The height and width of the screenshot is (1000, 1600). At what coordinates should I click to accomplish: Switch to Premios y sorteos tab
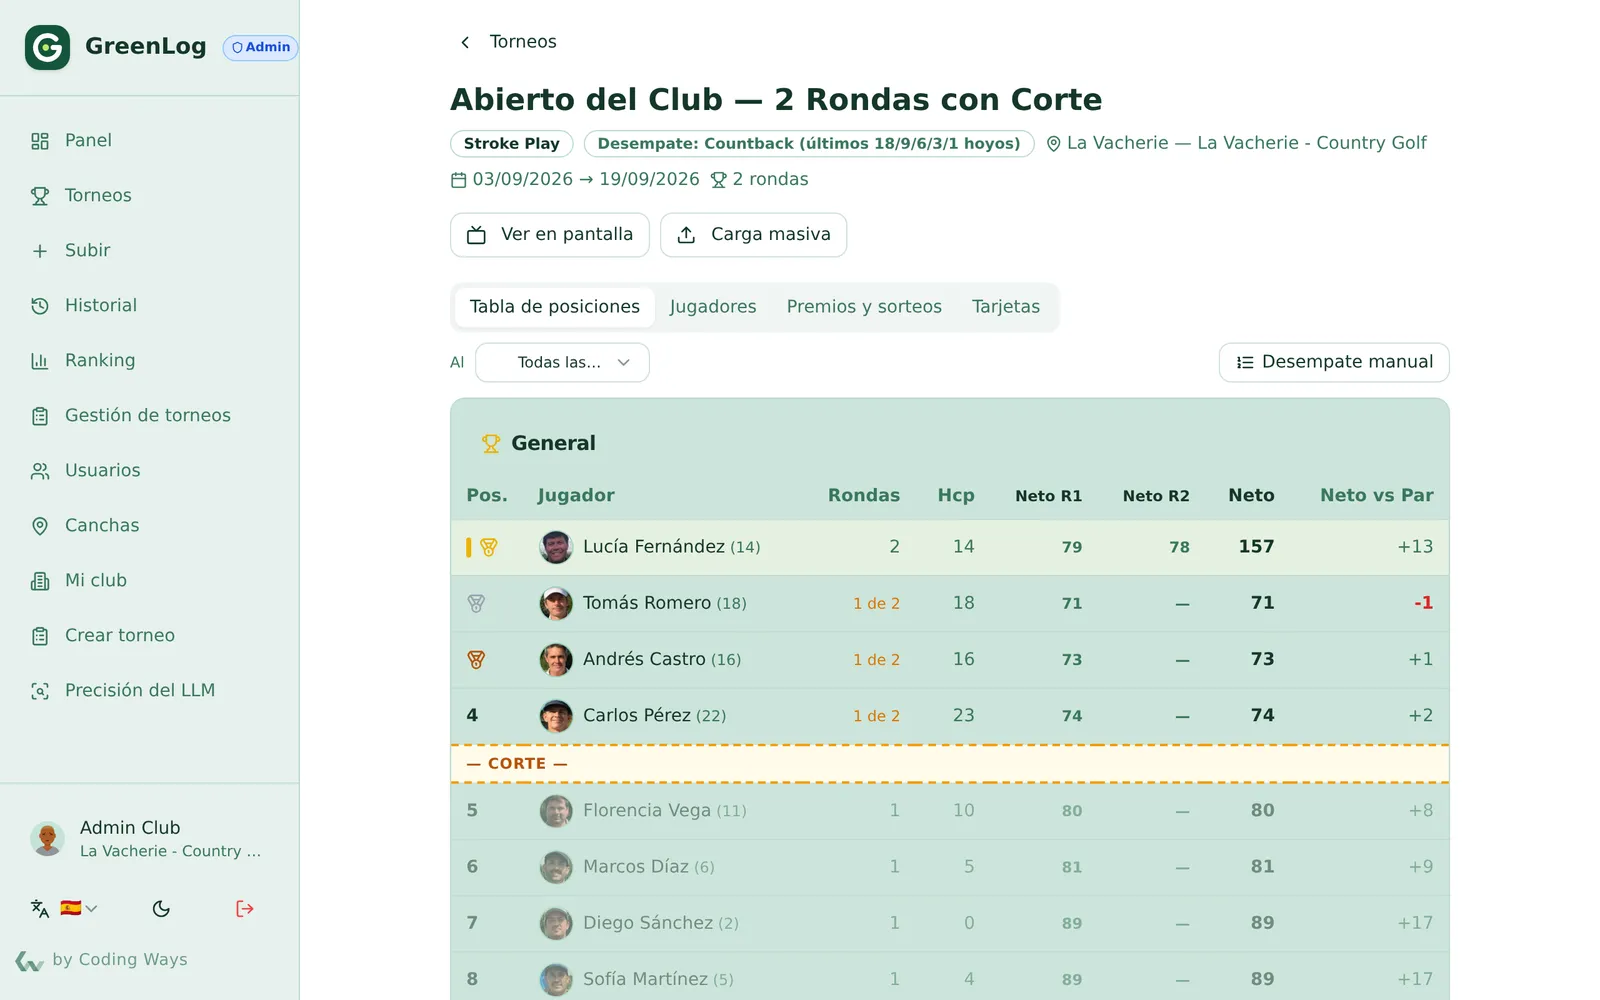(x=864, y=307)
